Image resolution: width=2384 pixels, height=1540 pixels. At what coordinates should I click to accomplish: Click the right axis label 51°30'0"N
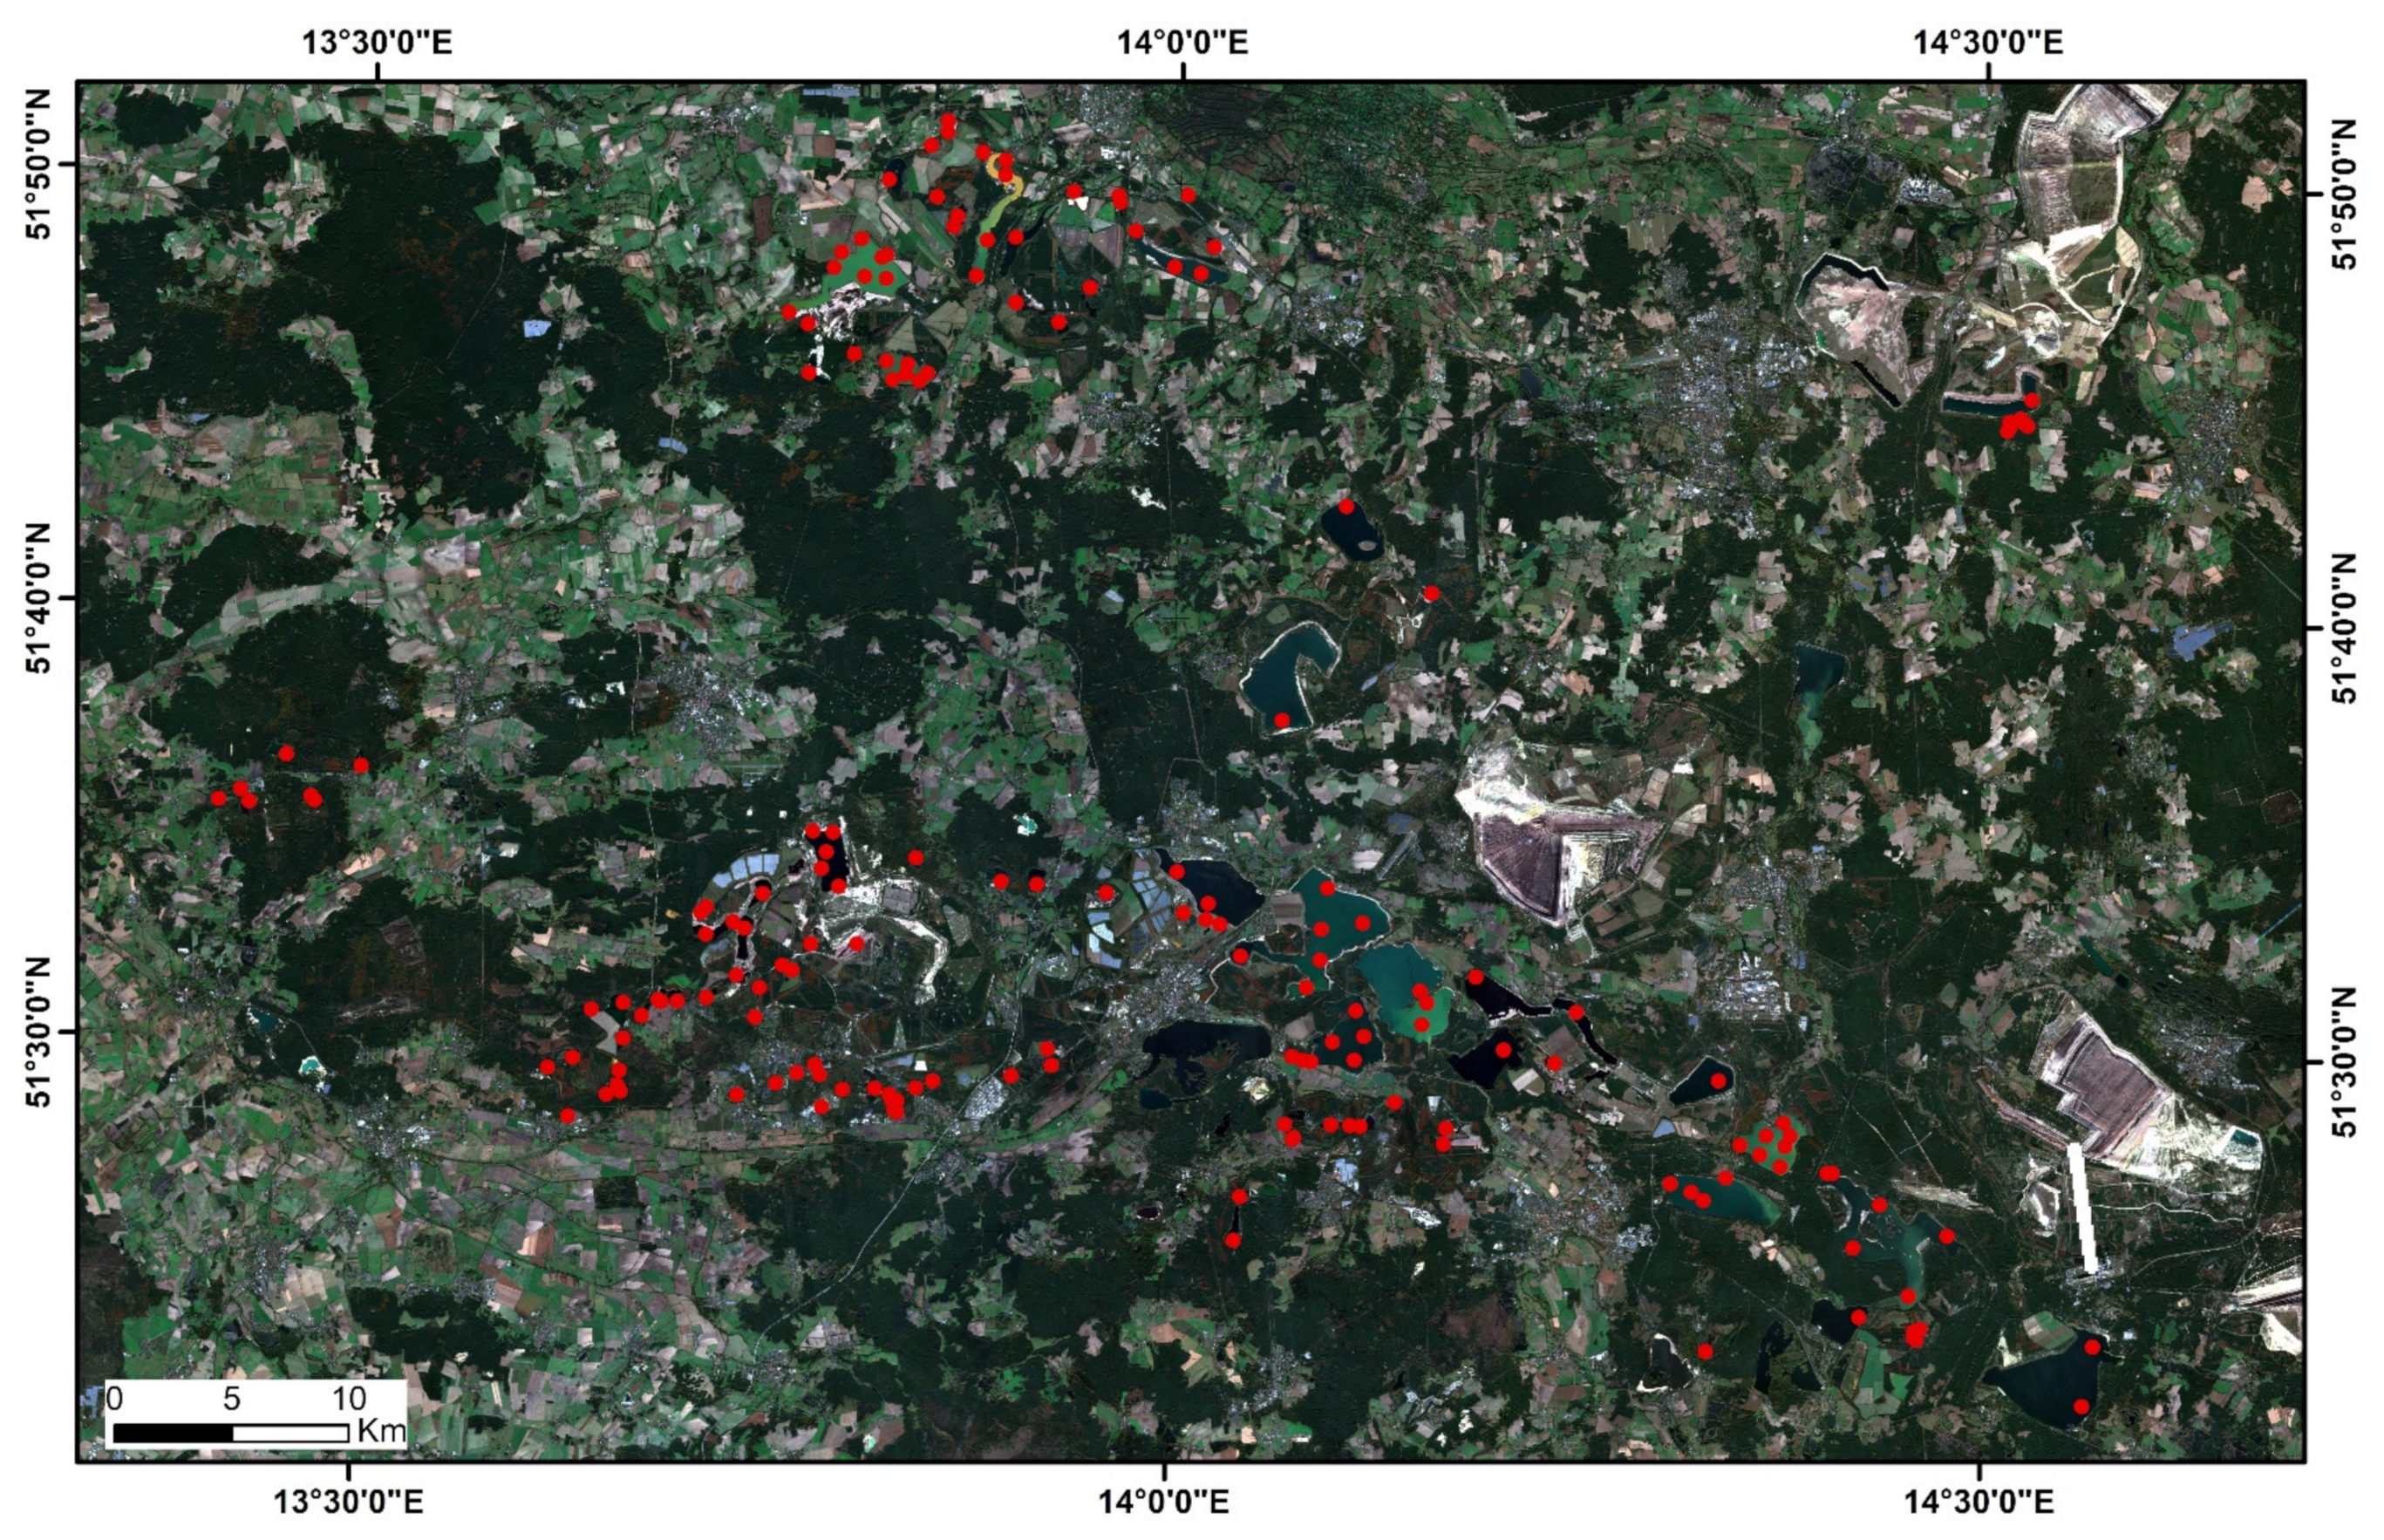[x=2344, y=1062]
